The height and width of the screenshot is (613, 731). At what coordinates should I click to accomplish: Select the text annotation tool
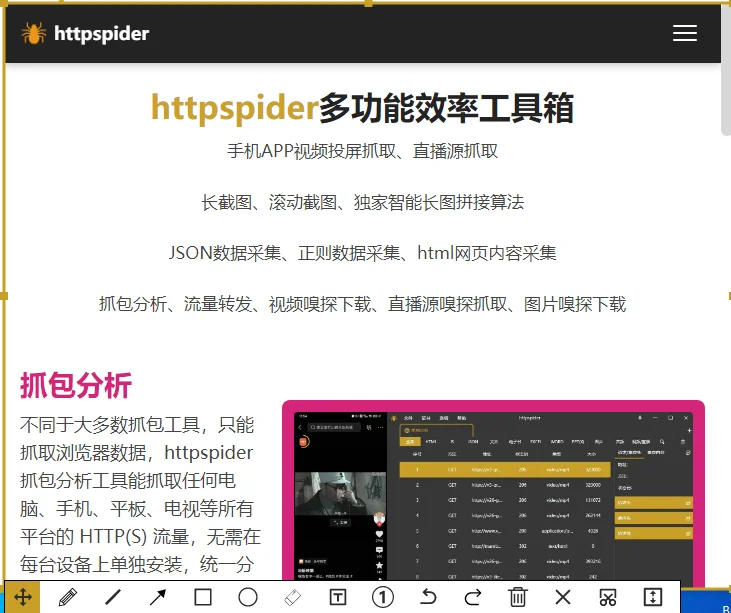tap(338, 597)
